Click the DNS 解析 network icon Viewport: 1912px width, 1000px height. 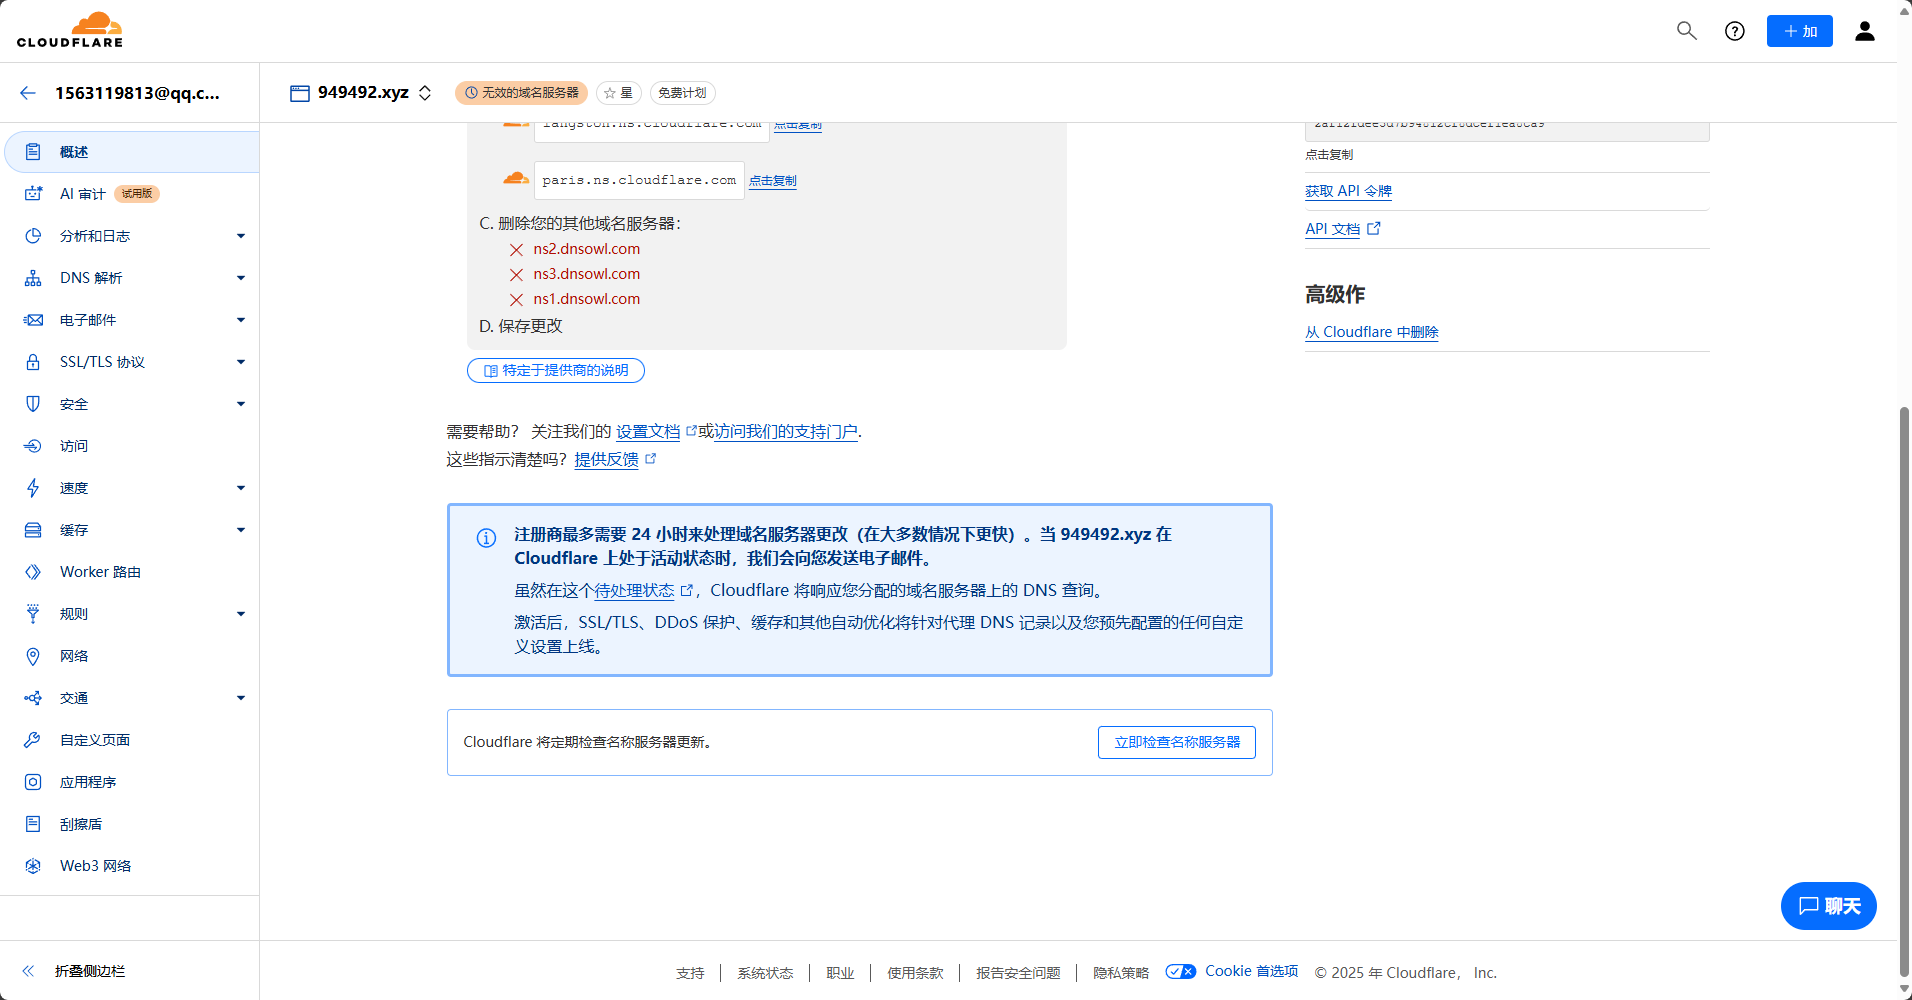[33, 278]
